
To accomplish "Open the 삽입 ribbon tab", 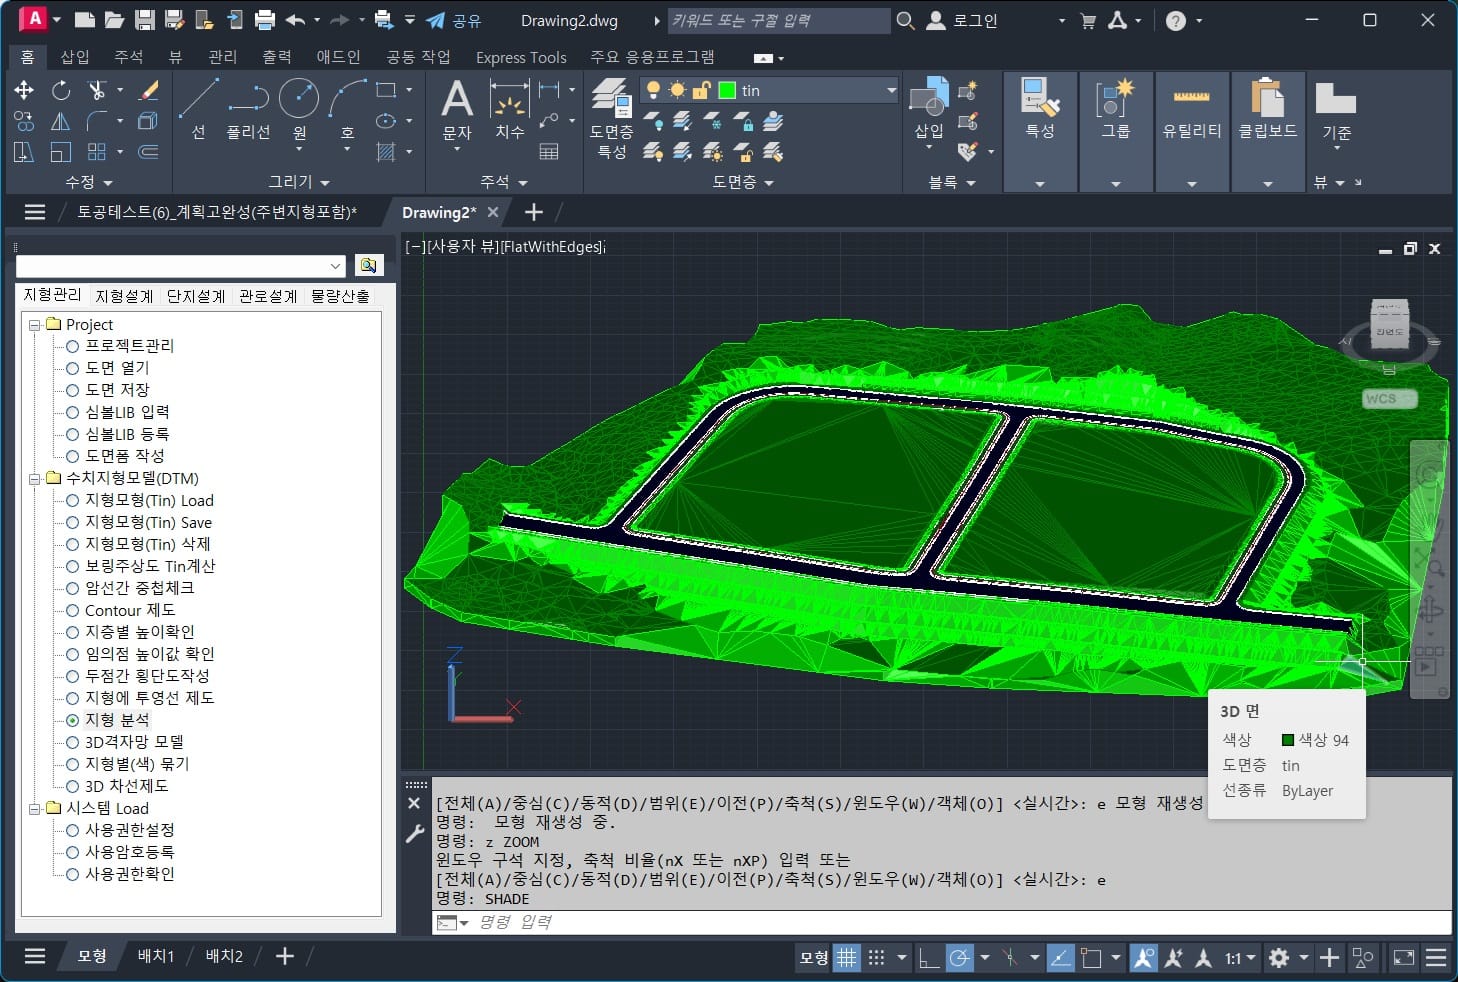I will click(x=75, y=57).
